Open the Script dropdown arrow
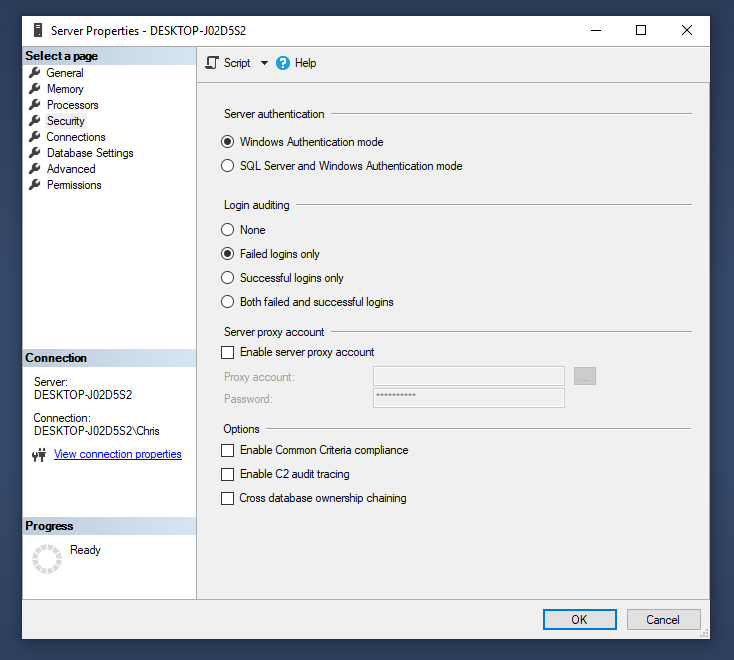Screen dimensions: 734x660 click(x=264, y=63)
